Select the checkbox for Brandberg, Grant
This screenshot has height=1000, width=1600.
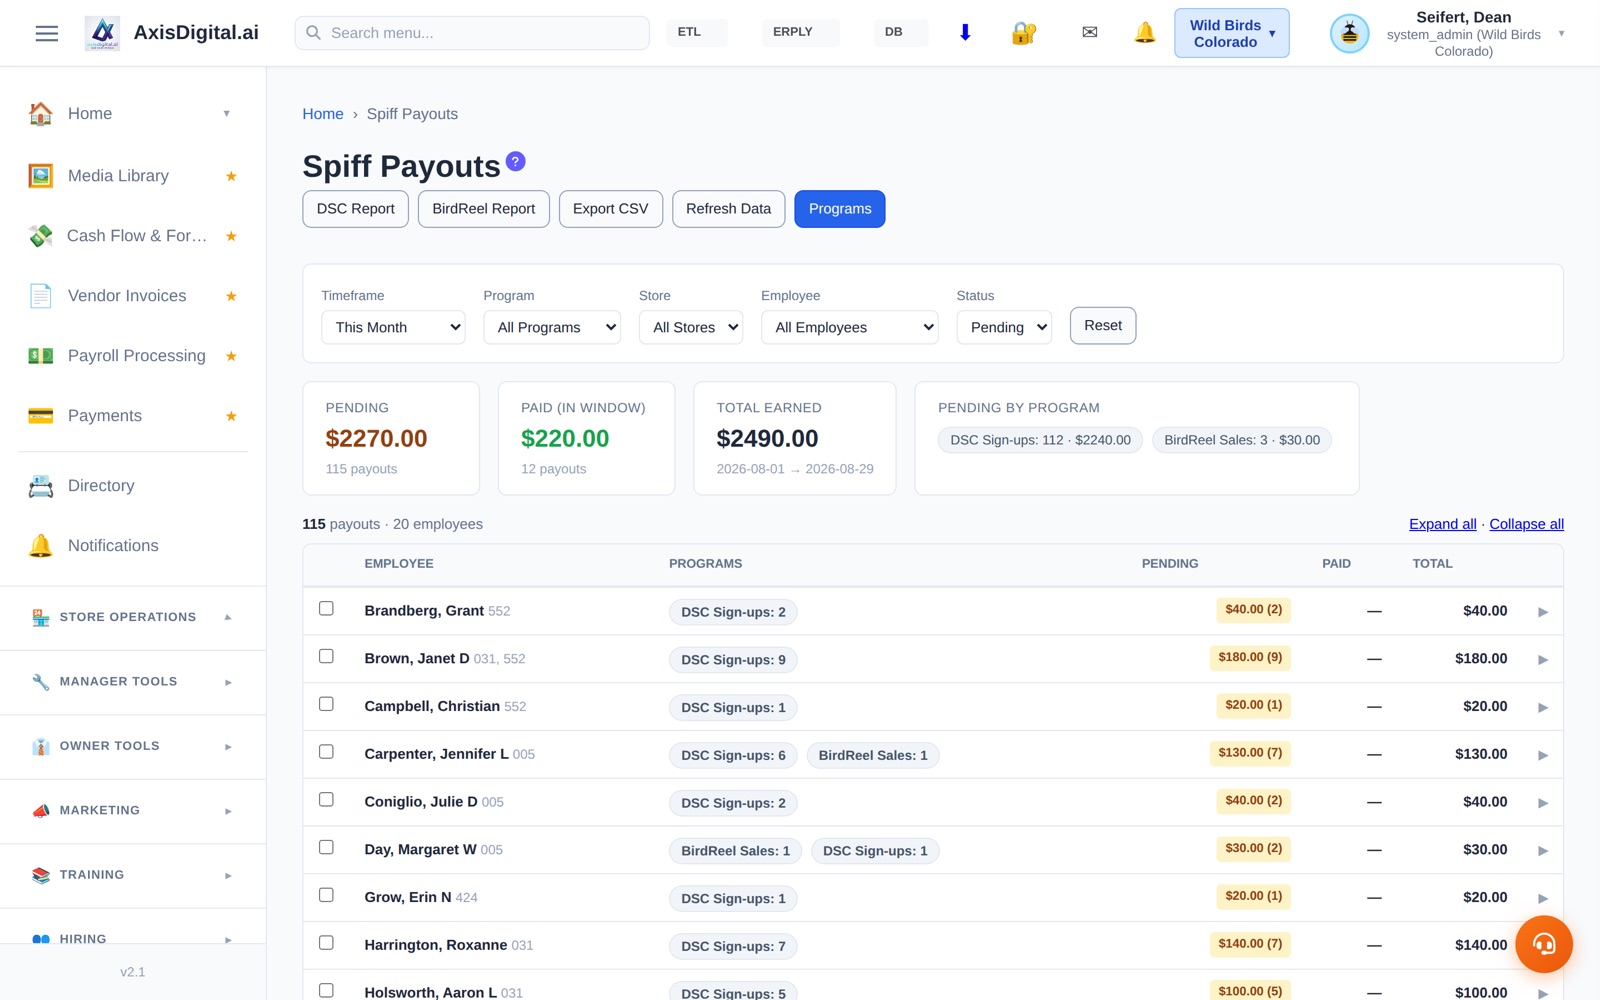(326, 608)
